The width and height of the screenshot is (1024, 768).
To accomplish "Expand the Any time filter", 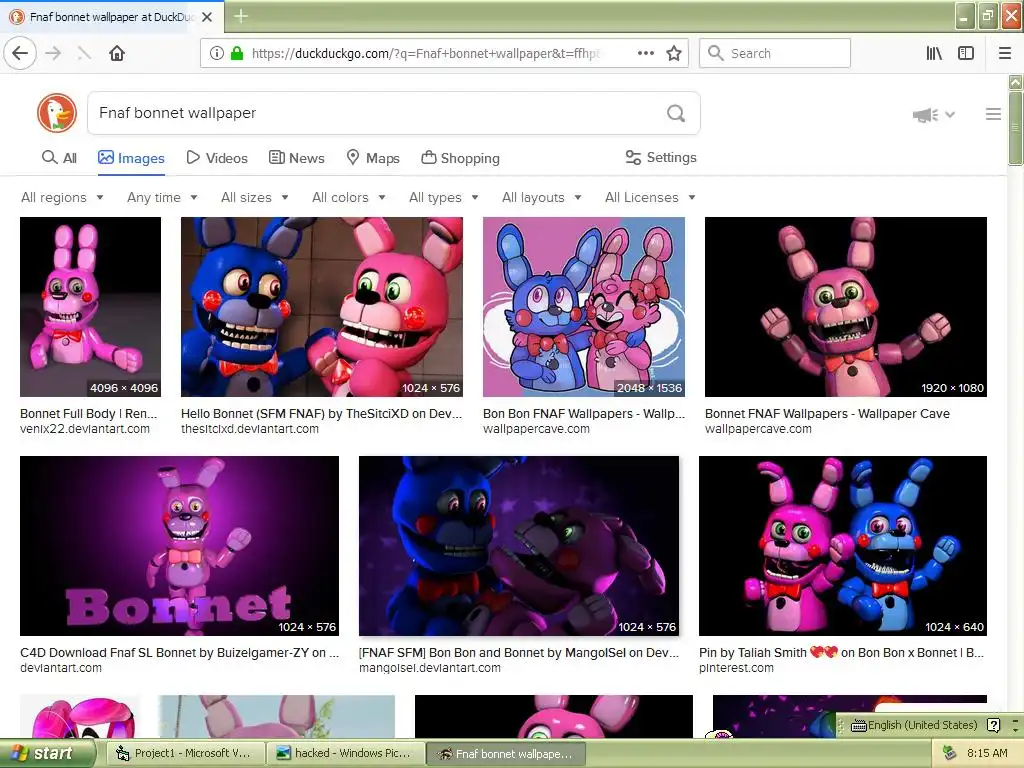I will tap(162, 197).
